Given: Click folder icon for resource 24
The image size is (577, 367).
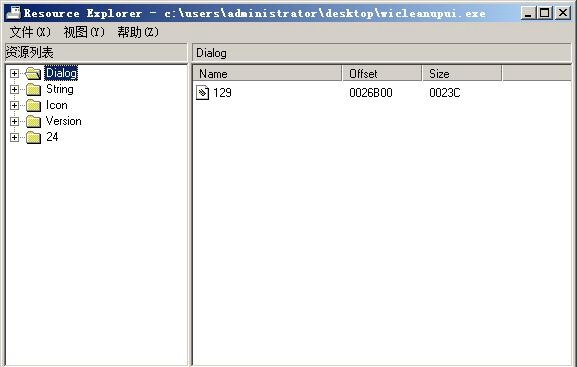Looking at the screenshot, I should point(33,138).
